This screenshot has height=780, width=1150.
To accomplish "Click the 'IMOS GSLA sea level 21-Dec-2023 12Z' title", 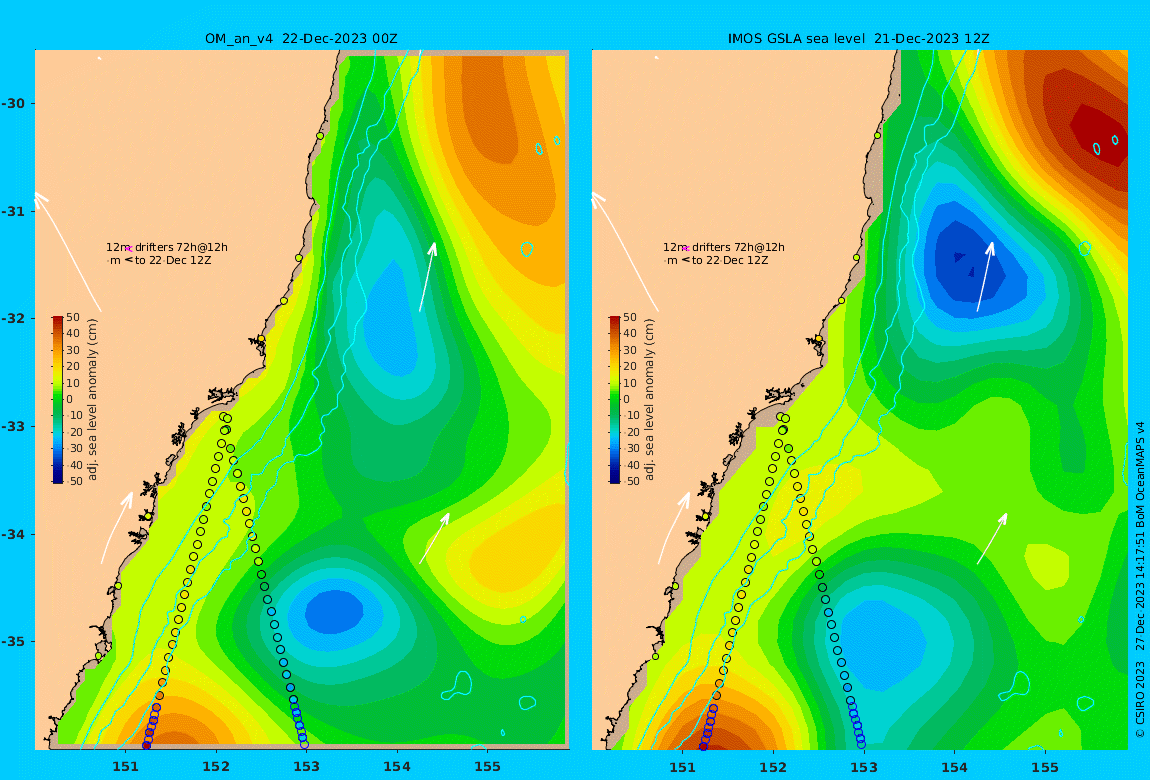I will (x=858, y=38).
